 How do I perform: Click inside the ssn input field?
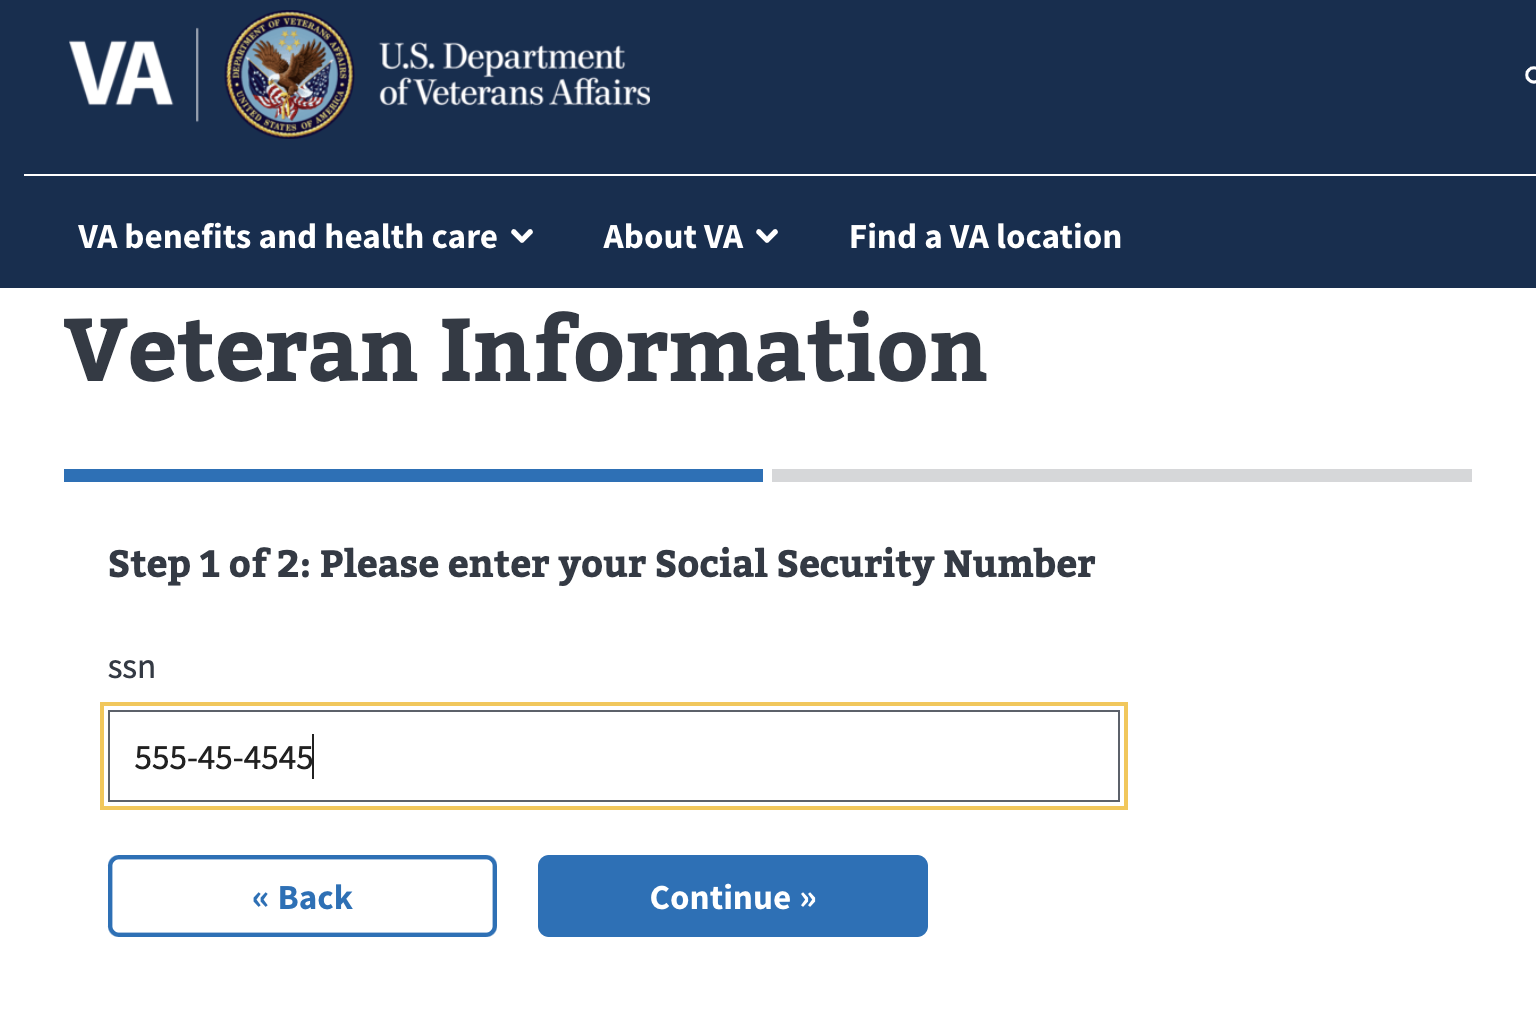tap(613, 756)
